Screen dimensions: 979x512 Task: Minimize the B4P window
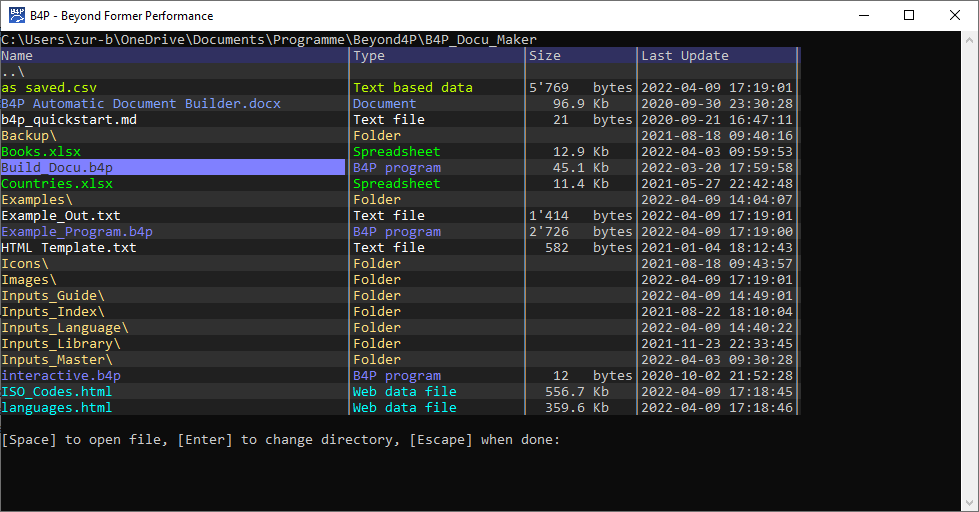864,15
